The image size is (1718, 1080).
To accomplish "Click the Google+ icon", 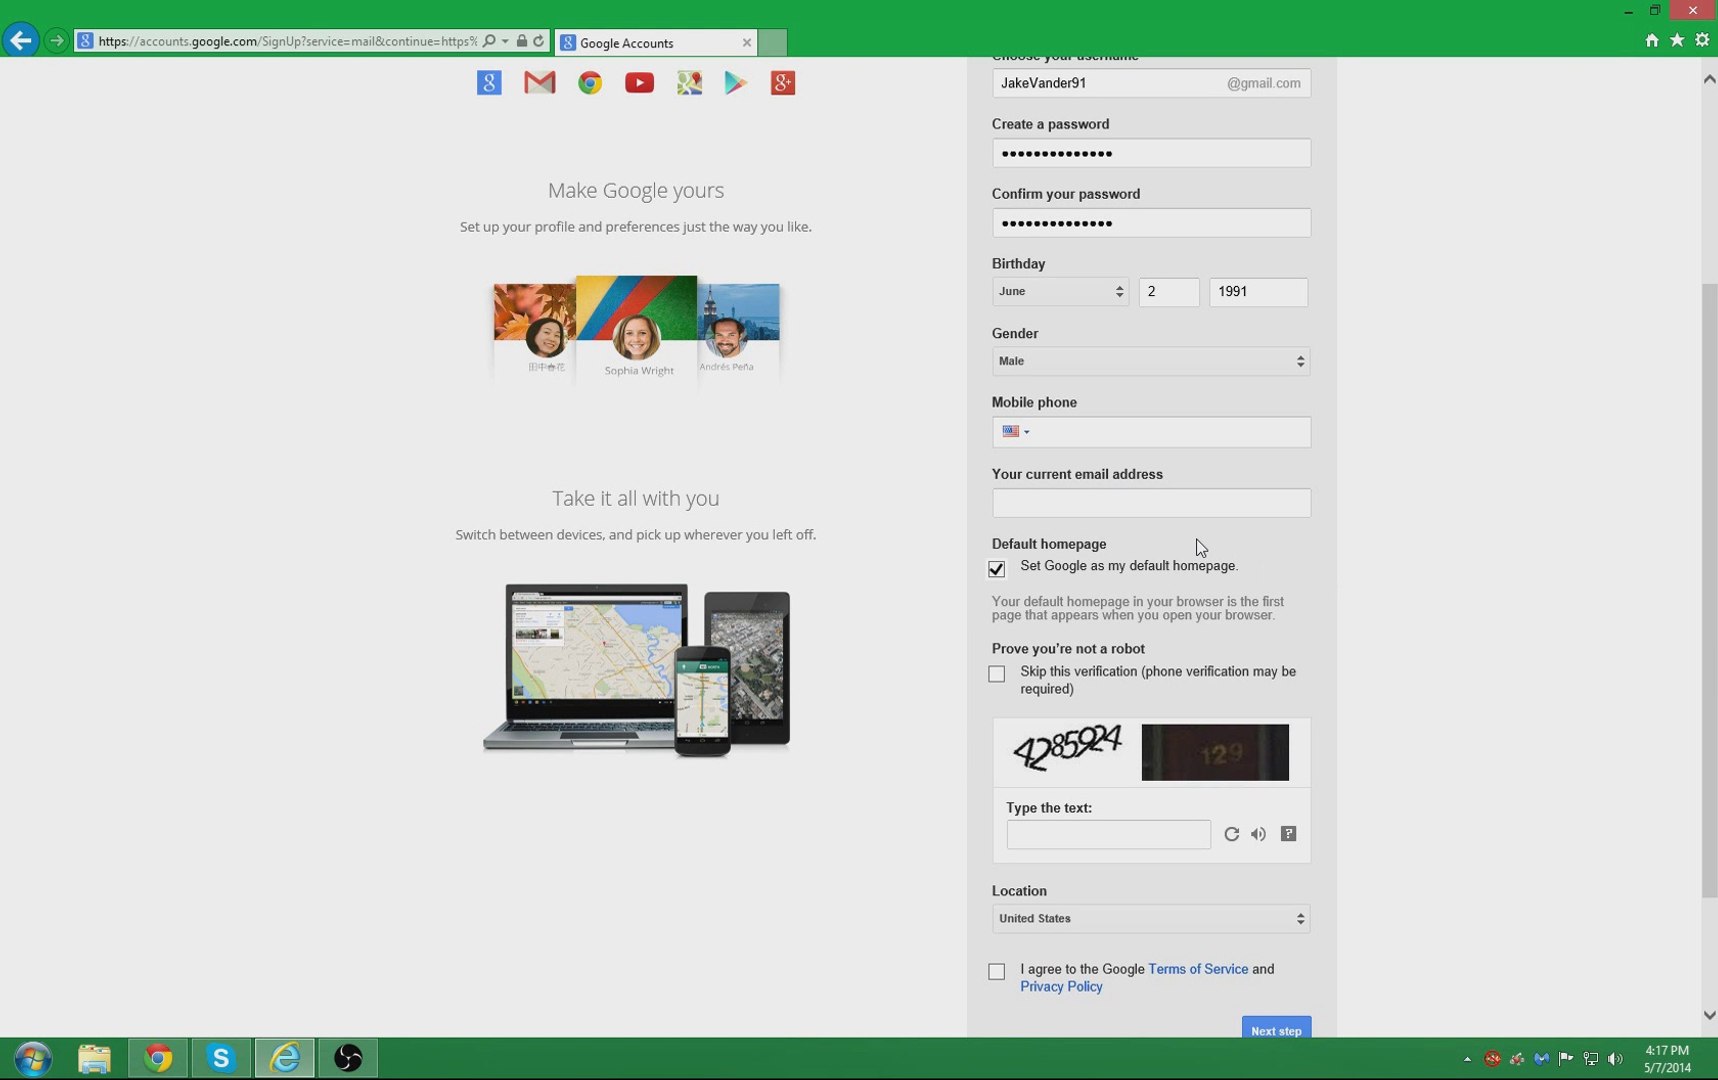I will pos(782,83).
